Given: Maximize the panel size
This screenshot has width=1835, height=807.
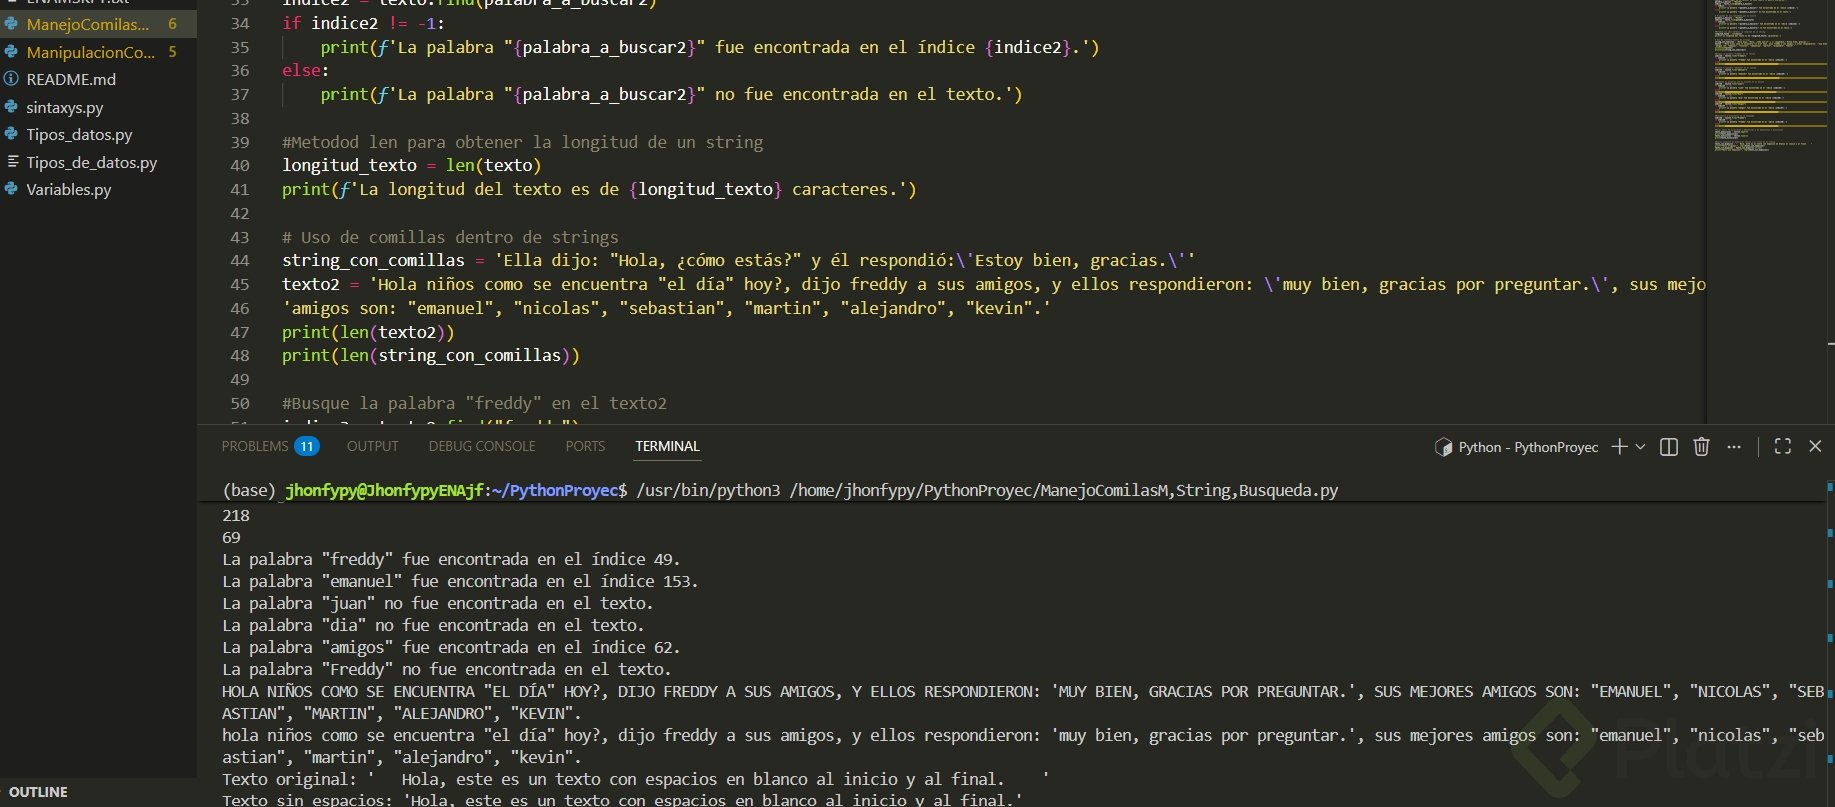Looking at the screenshot, I should 1783,447.
